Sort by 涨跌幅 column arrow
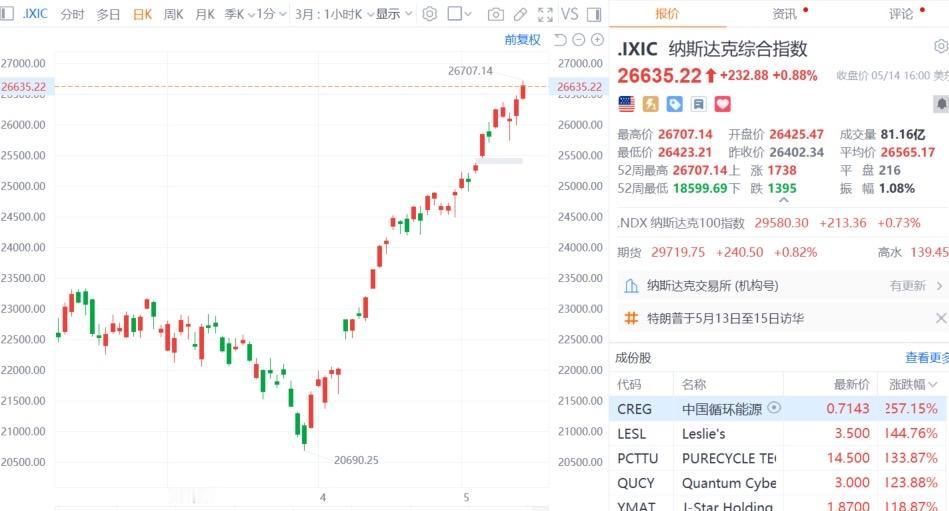 pos(932,384)
